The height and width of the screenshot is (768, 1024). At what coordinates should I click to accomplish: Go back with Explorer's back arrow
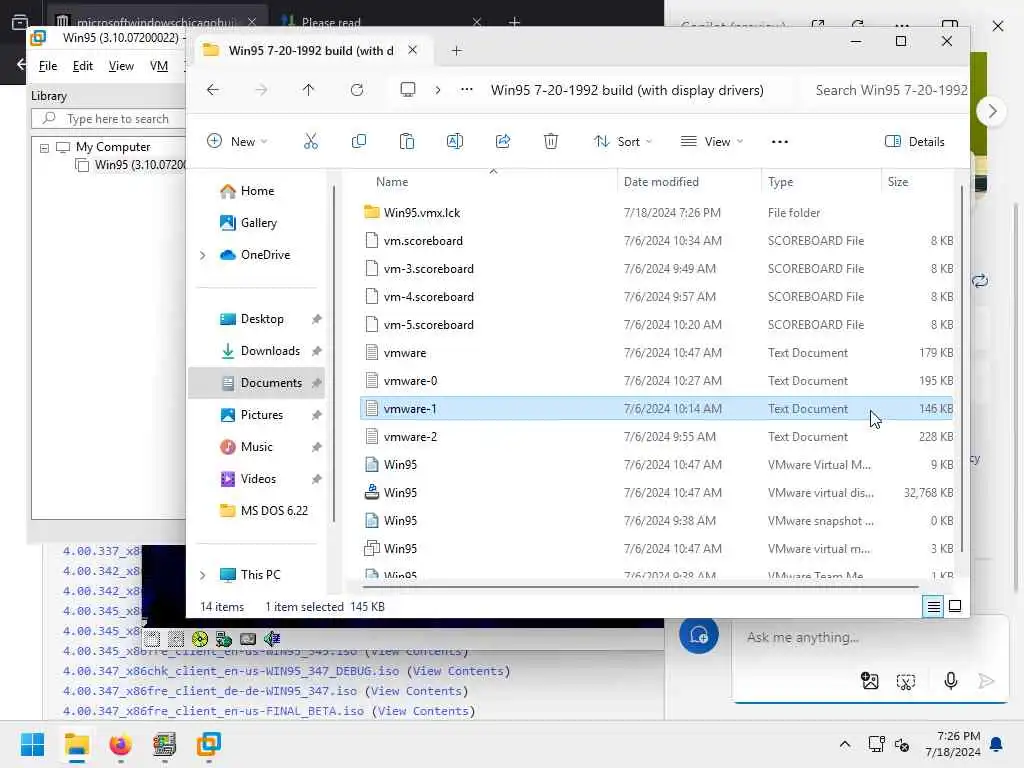coord(213,89)
